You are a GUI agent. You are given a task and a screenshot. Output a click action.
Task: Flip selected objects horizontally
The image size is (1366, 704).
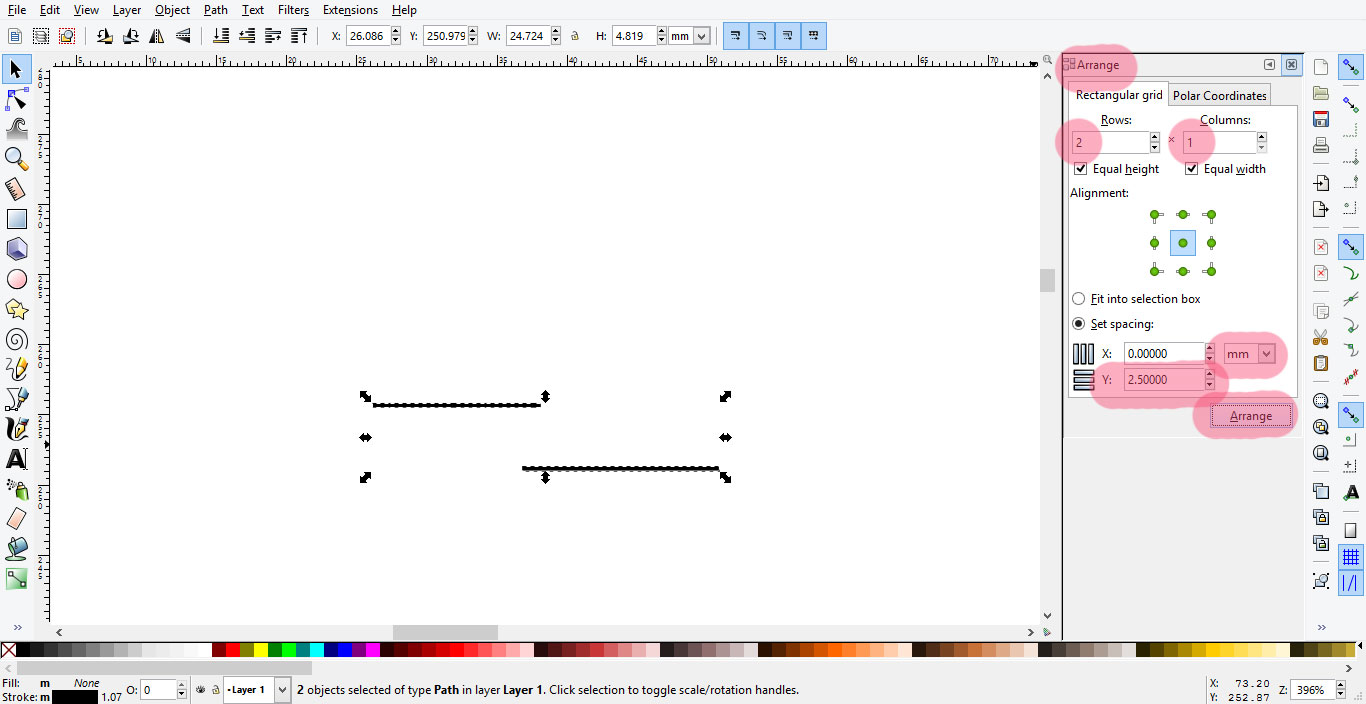157,36
